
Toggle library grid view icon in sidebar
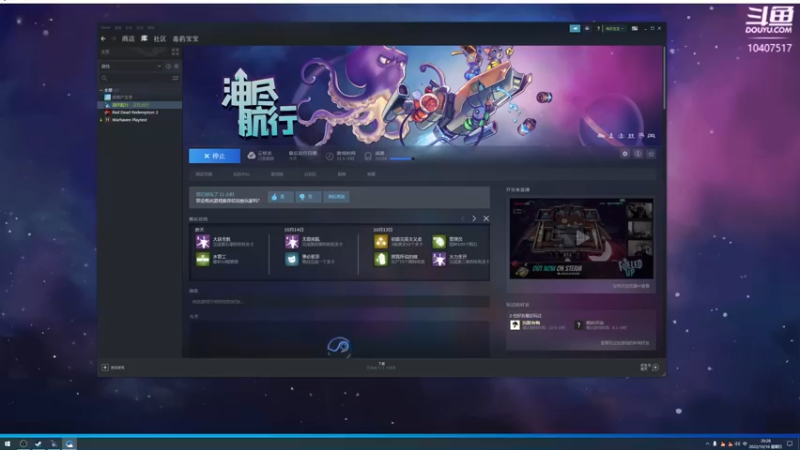pos(175,52)
